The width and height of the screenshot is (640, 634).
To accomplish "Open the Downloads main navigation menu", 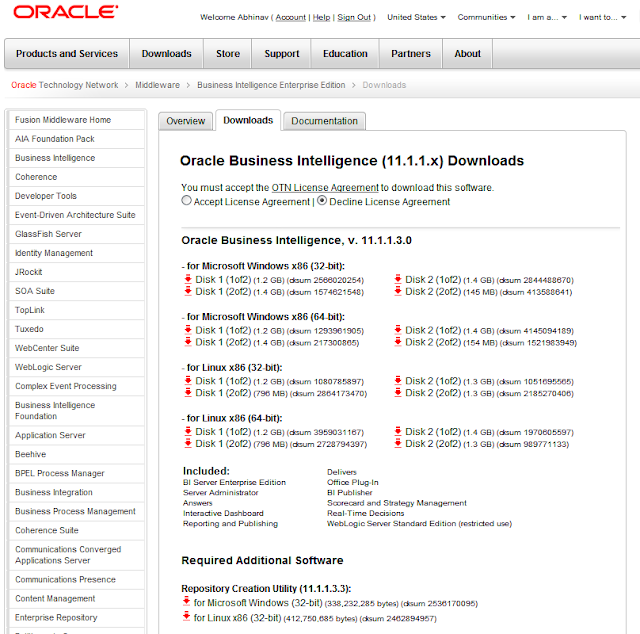I will coord(167,53).
